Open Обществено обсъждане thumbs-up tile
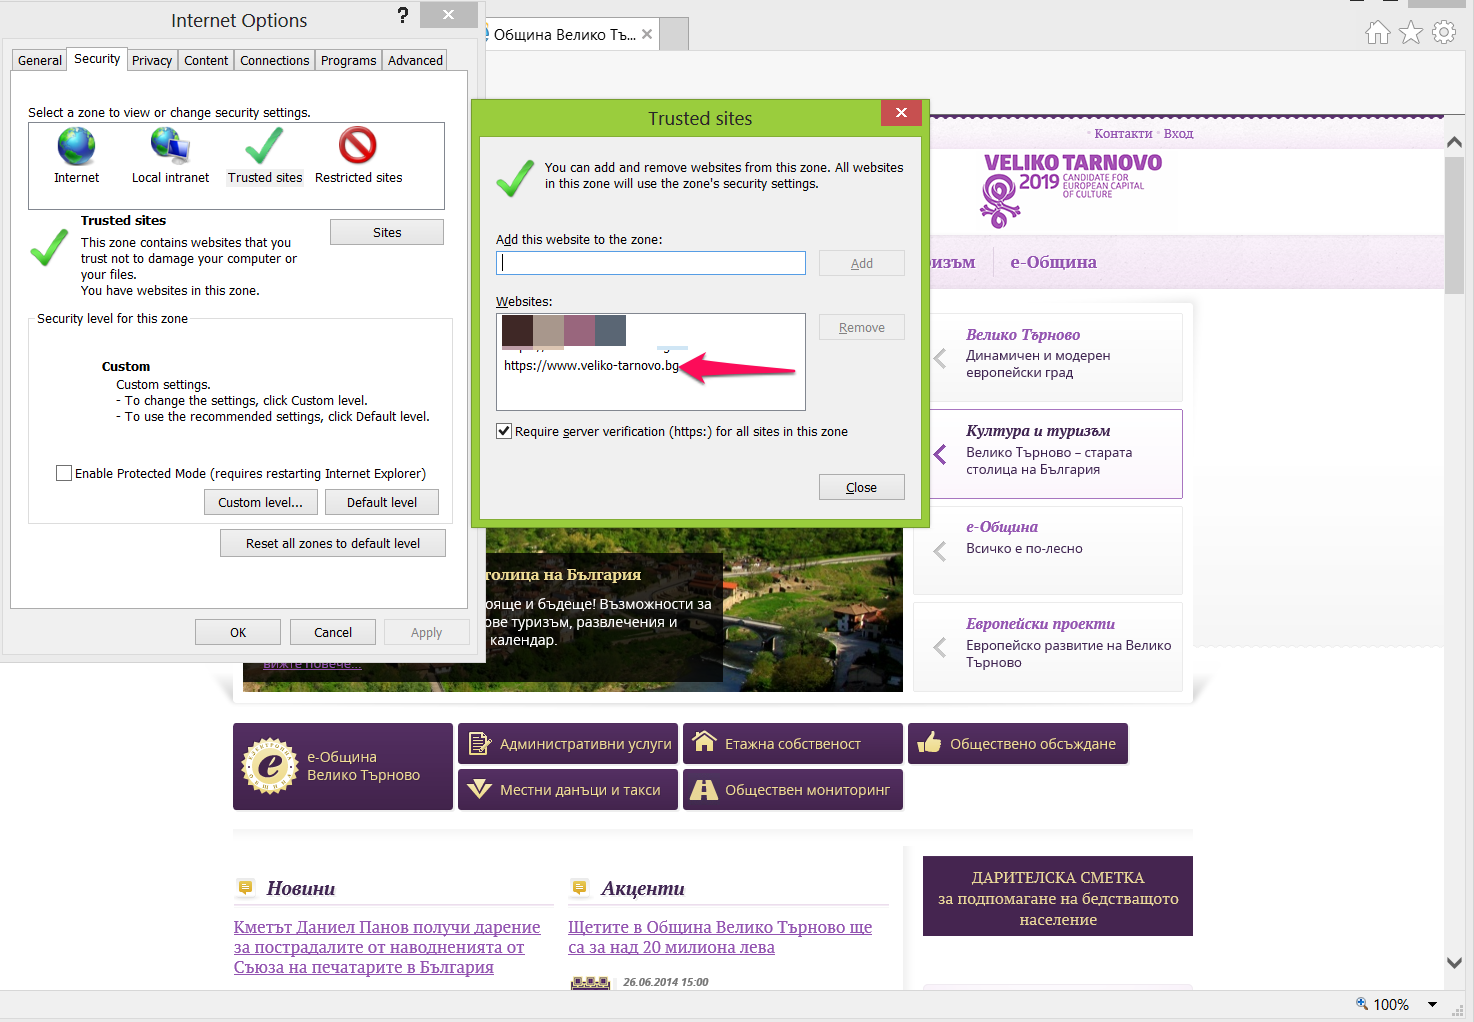 pyautogui.click(x=1018, y=744)
